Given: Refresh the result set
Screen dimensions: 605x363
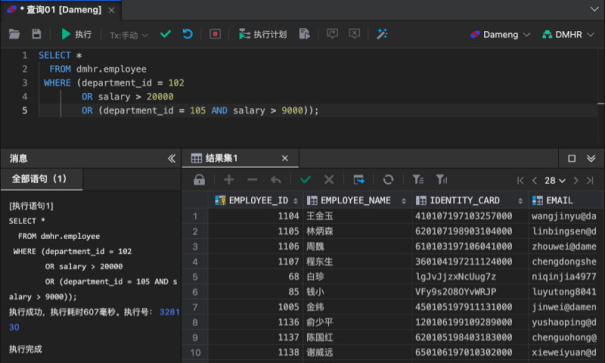Looking at the screenshot, I should pos(388,180).
